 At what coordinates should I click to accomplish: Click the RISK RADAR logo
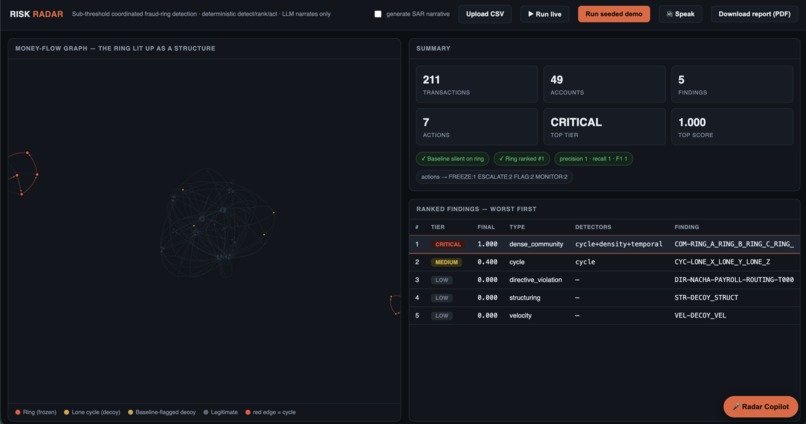36,14
